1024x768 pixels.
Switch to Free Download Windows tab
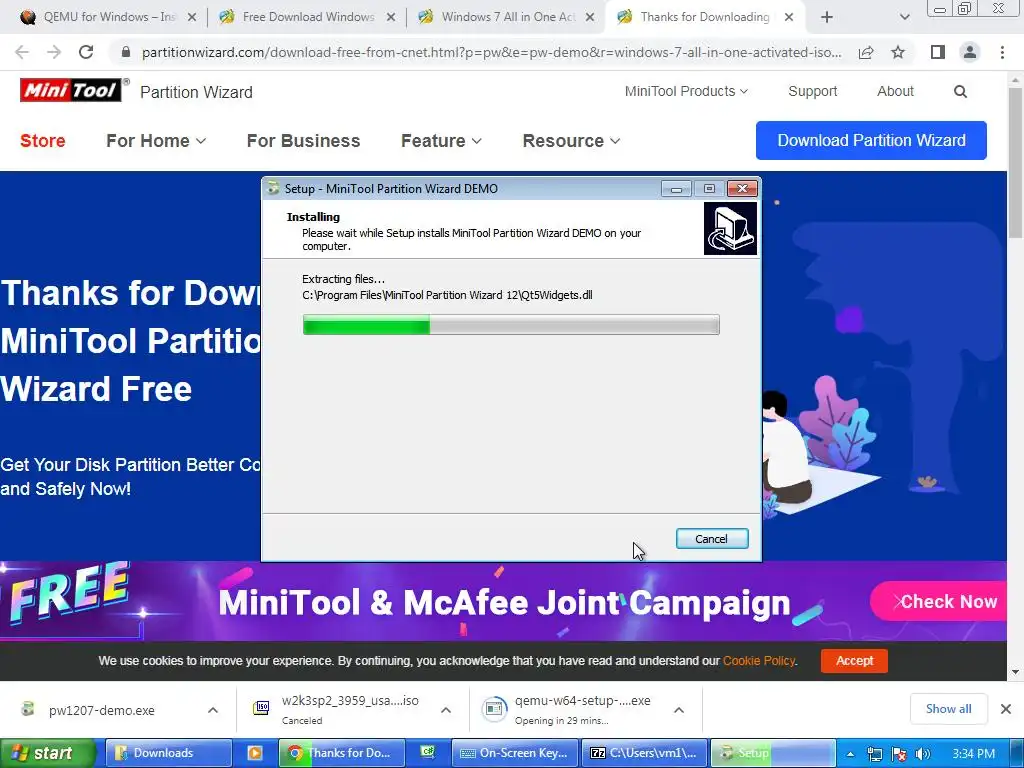pos(307,17)
